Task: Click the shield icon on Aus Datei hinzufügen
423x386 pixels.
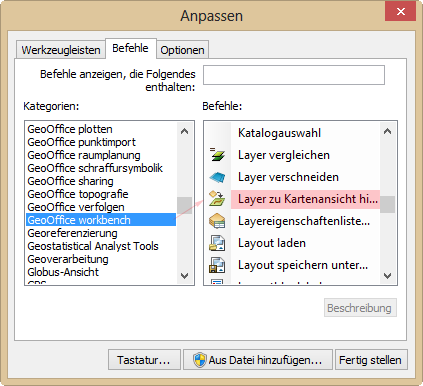Action: pyautogui.click(x=200, y=360)
